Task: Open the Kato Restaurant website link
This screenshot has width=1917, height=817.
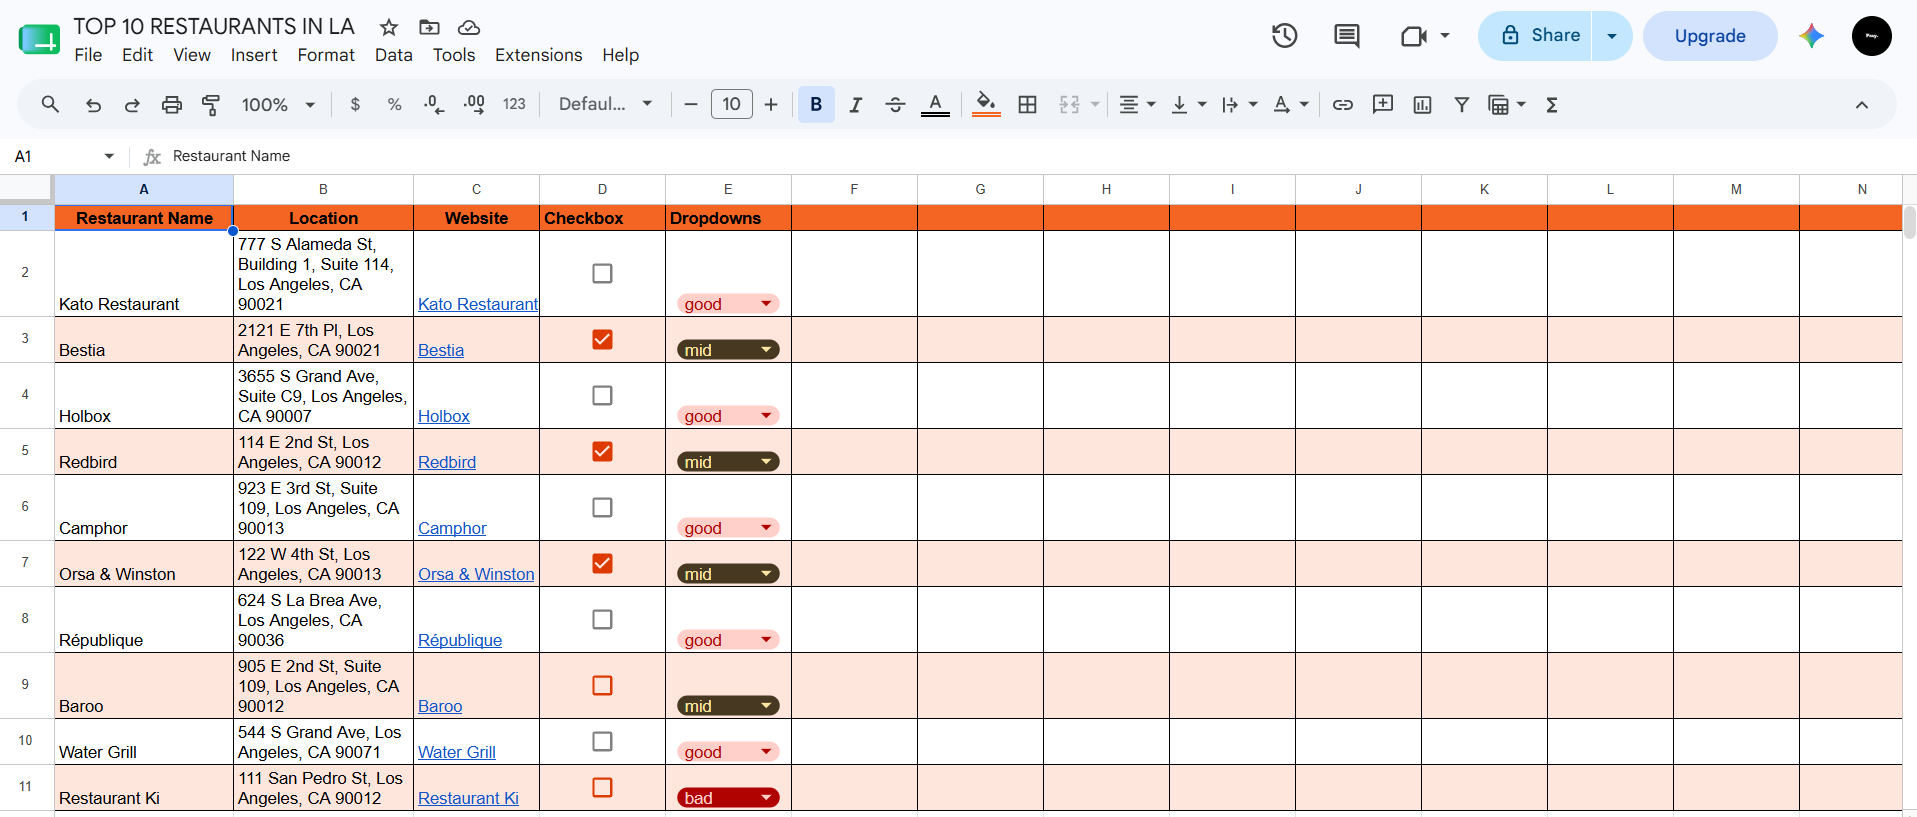Action: tap(478, 304)
